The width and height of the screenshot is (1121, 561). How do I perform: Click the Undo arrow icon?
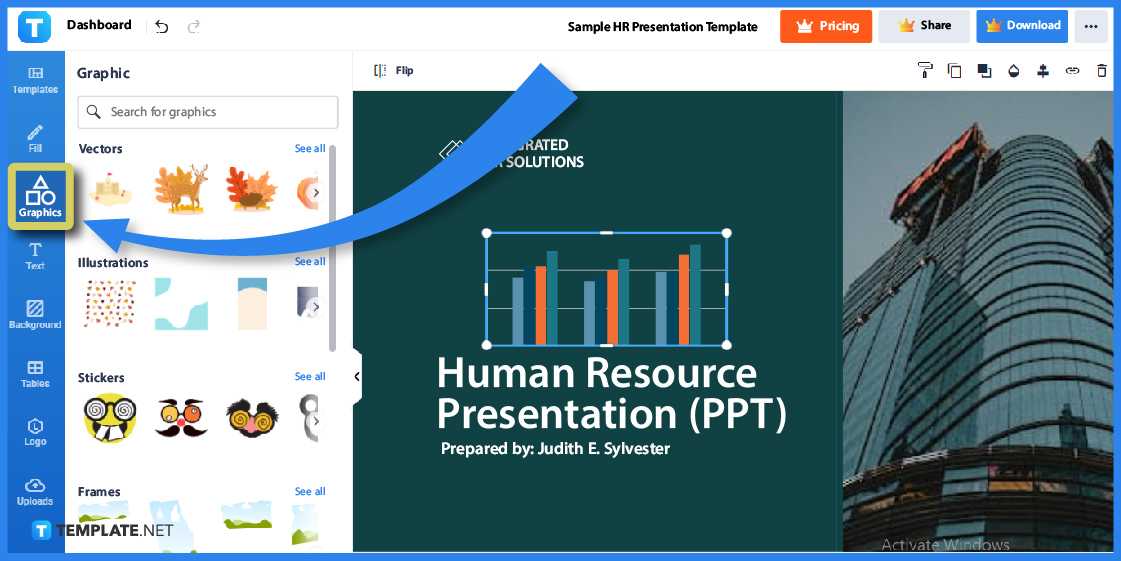click(162, 27)
